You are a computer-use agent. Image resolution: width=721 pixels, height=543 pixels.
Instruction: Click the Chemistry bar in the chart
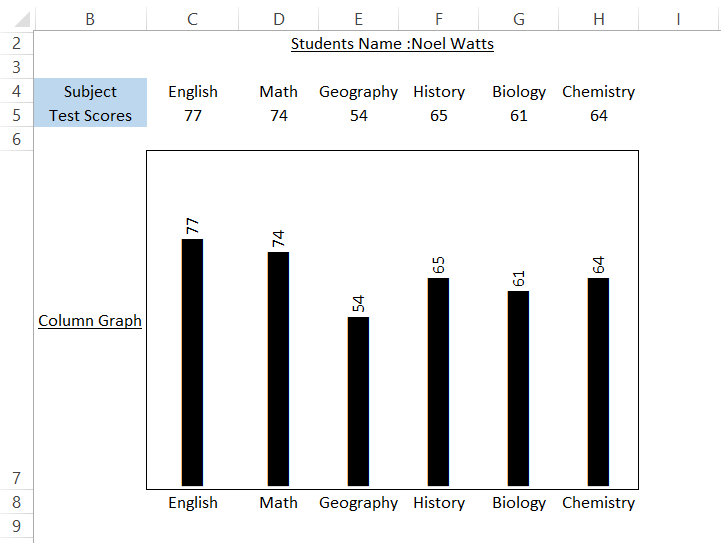tap(598, 380)
